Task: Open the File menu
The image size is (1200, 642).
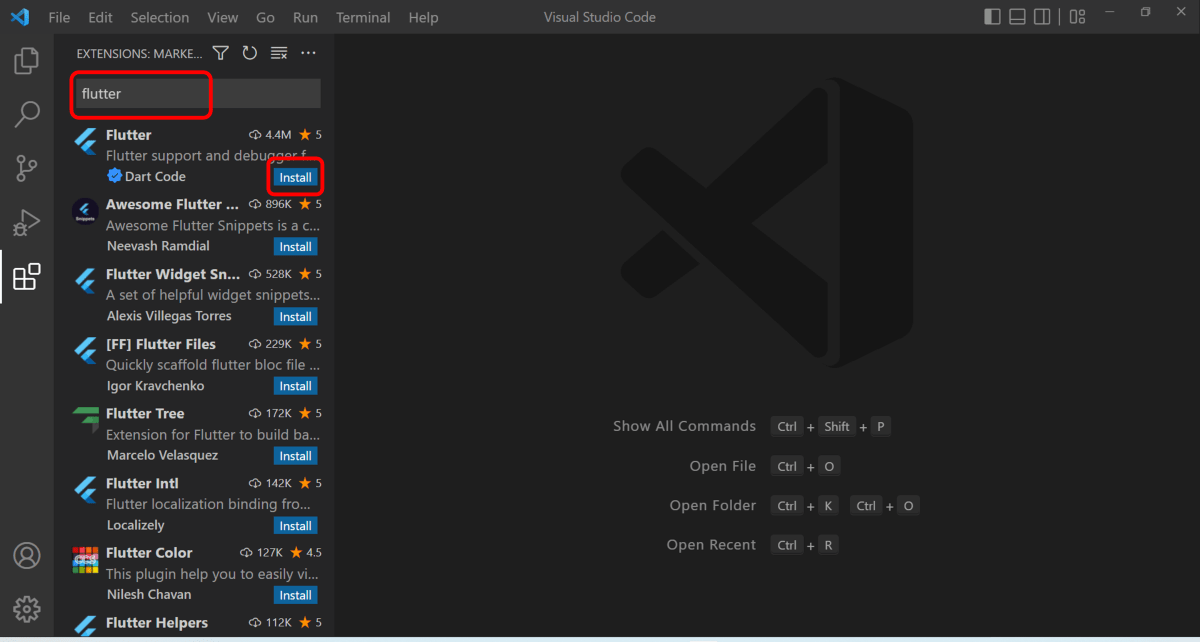Action: (x=59, y=17)
